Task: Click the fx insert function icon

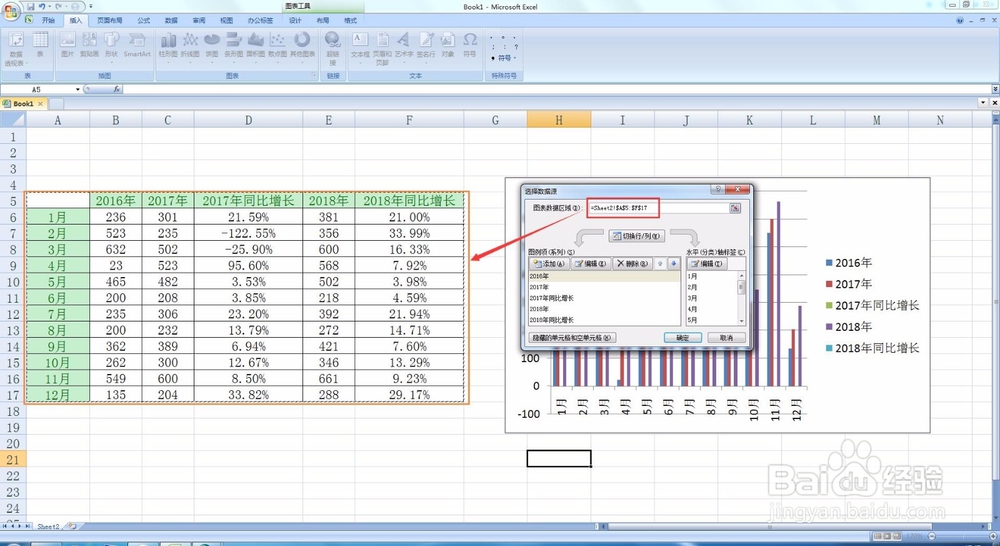Action: pos(117,89)
